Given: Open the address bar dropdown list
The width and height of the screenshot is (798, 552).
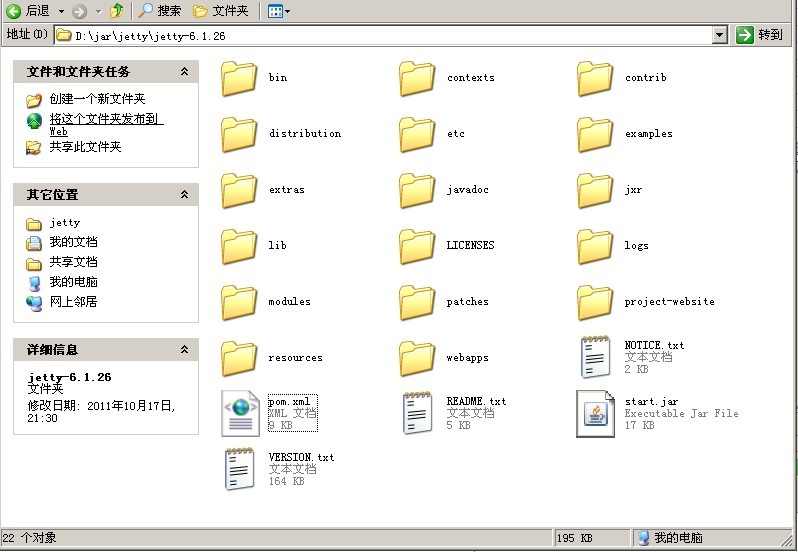Looking at the screenshot, I should coord(720,35).
